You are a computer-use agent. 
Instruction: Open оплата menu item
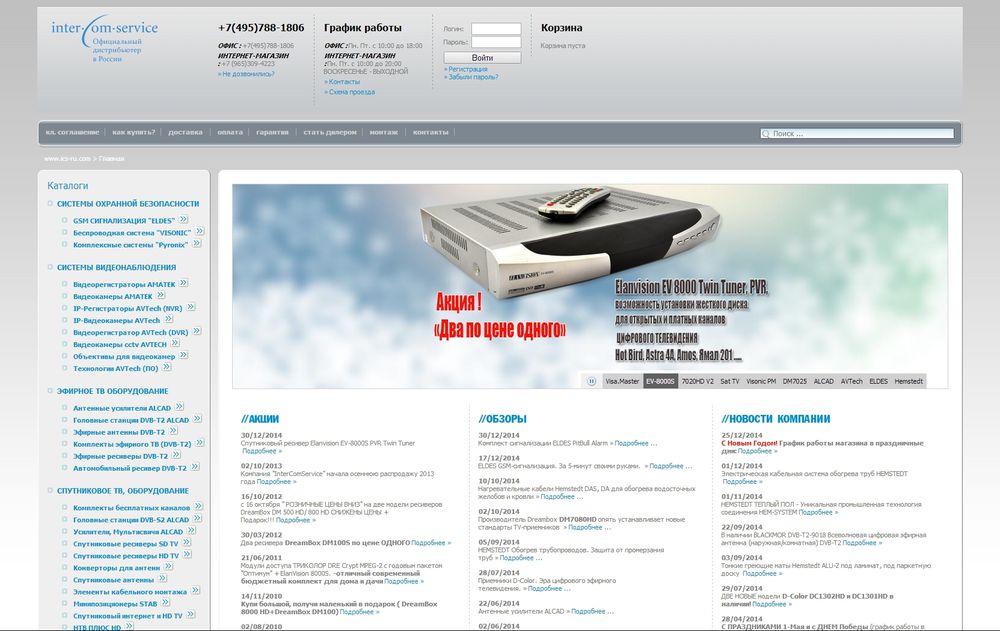click(x=230, y=133)
